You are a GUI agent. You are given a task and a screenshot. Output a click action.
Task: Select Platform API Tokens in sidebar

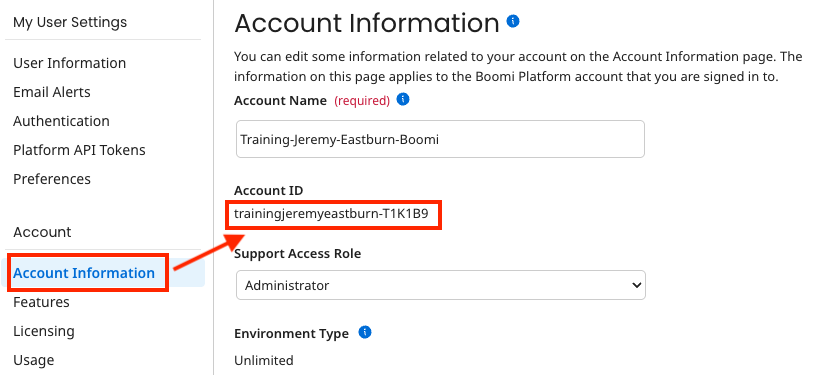coord(79,150)
